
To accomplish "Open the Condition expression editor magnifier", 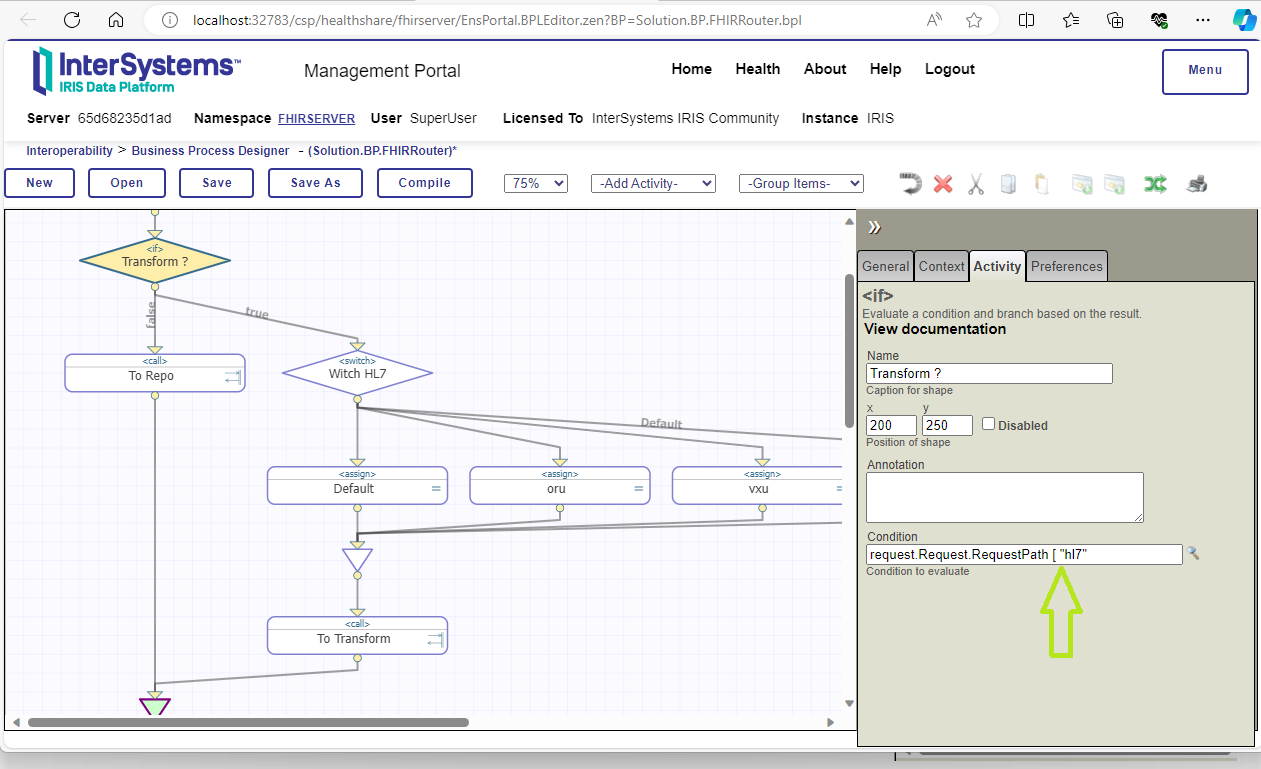I will pyautogui.click(x=1192, y=553).
